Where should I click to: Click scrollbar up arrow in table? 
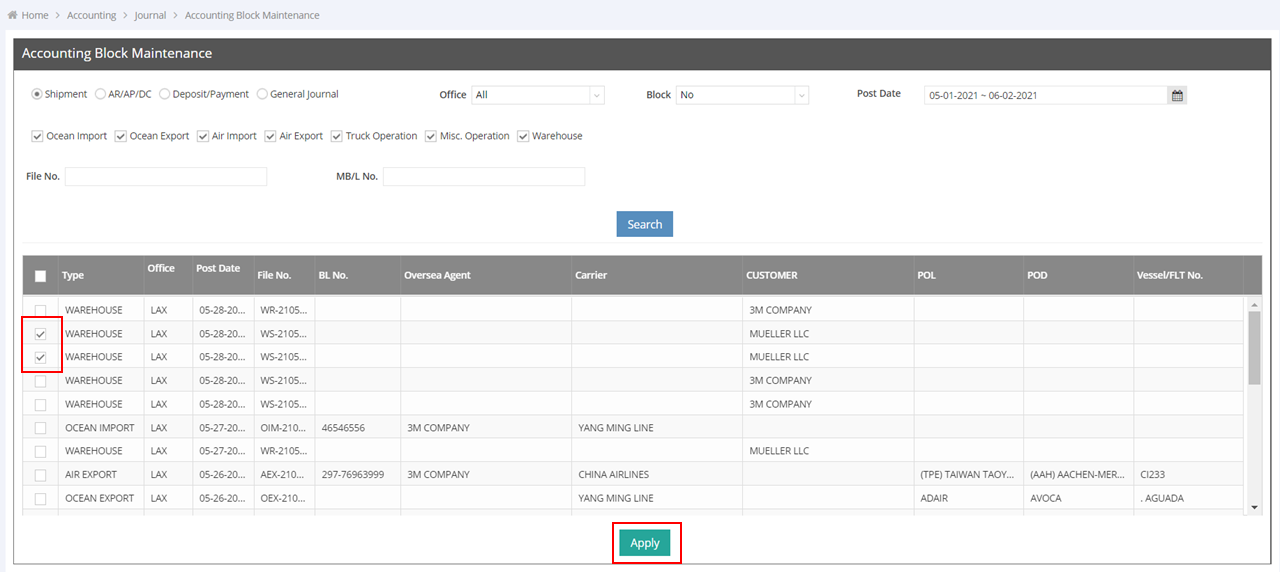coord(1254,304)
